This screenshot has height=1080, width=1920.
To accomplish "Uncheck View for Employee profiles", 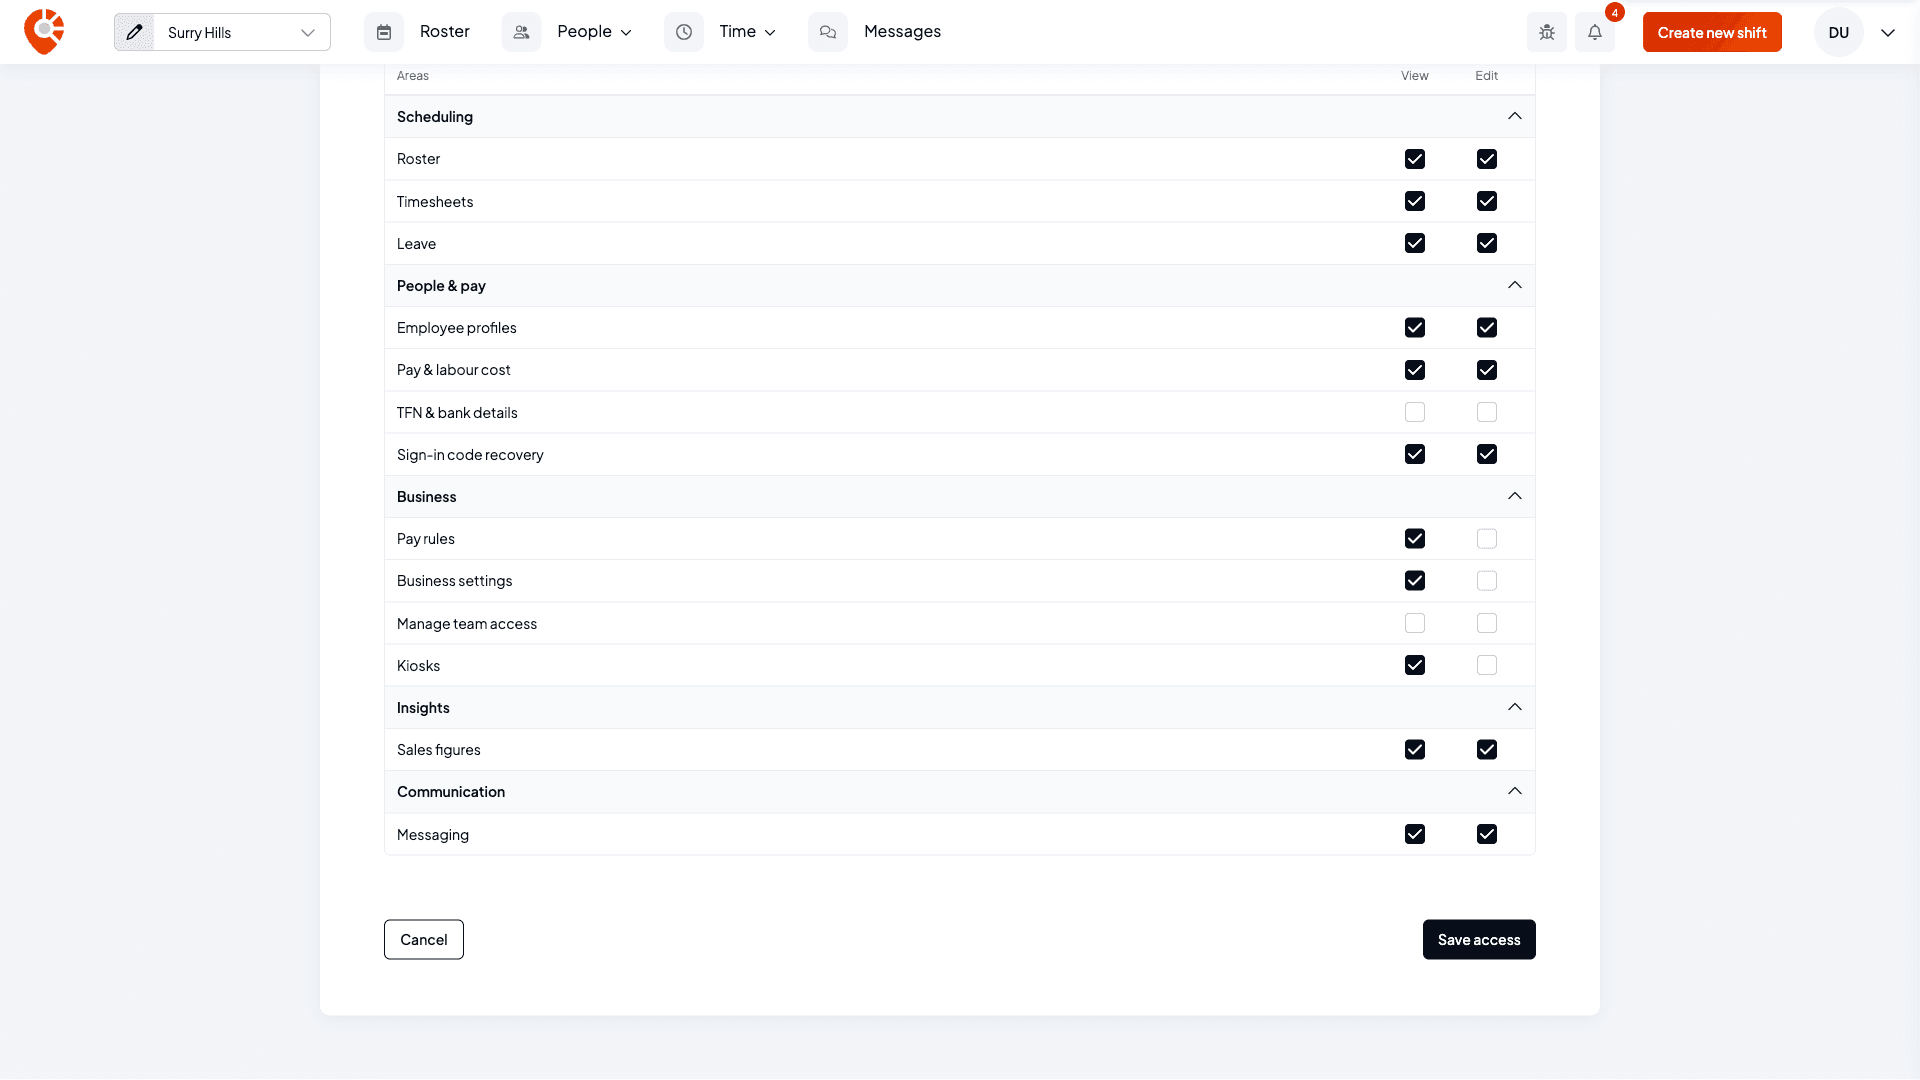I will tap(1415, 328).
